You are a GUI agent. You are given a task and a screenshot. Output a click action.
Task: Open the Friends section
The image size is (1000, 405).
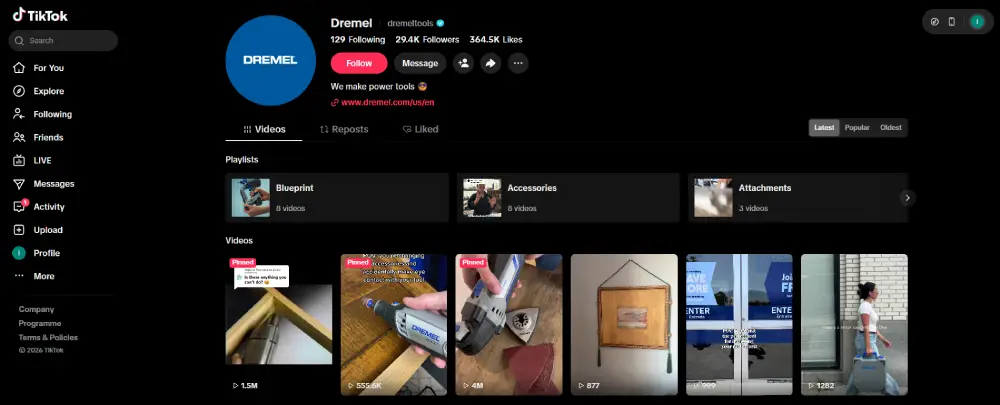pyautogui.click(x=38, y=137)
